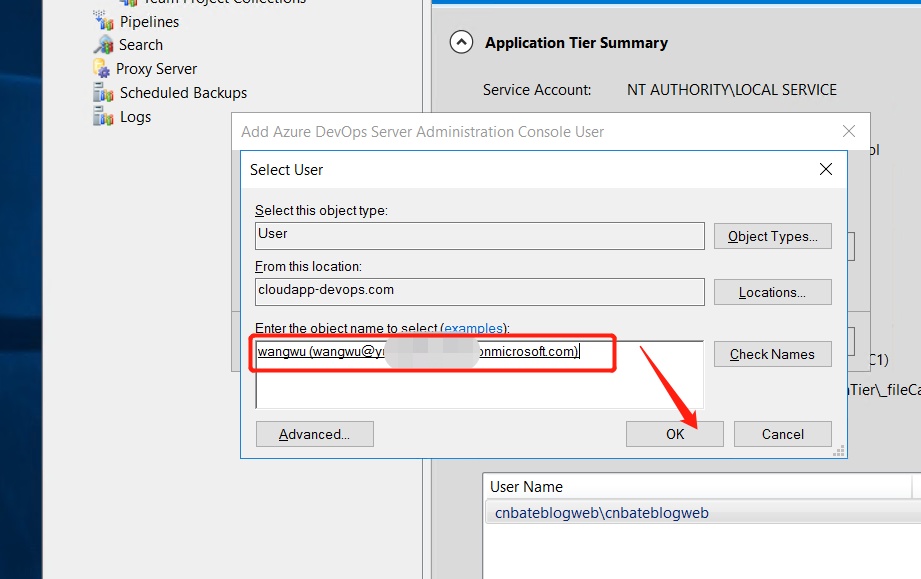Collapse the Application Tier Summary section
Viewport: 921px width, 579px height.
[461, 42]
